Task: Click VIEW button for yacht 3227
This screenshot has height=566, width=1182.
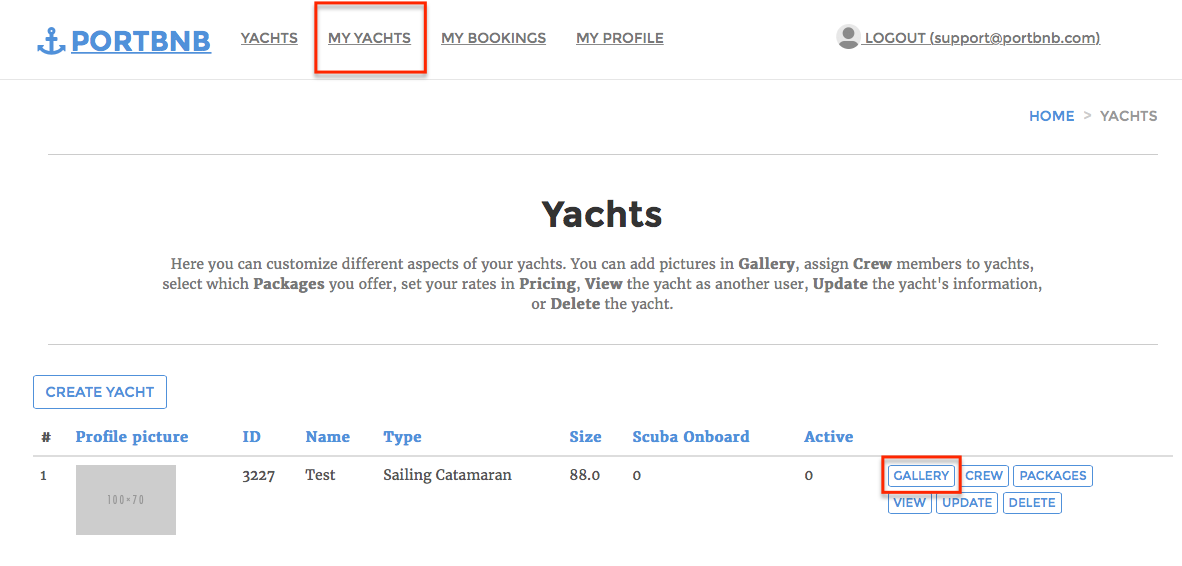Action: [910, 503]
